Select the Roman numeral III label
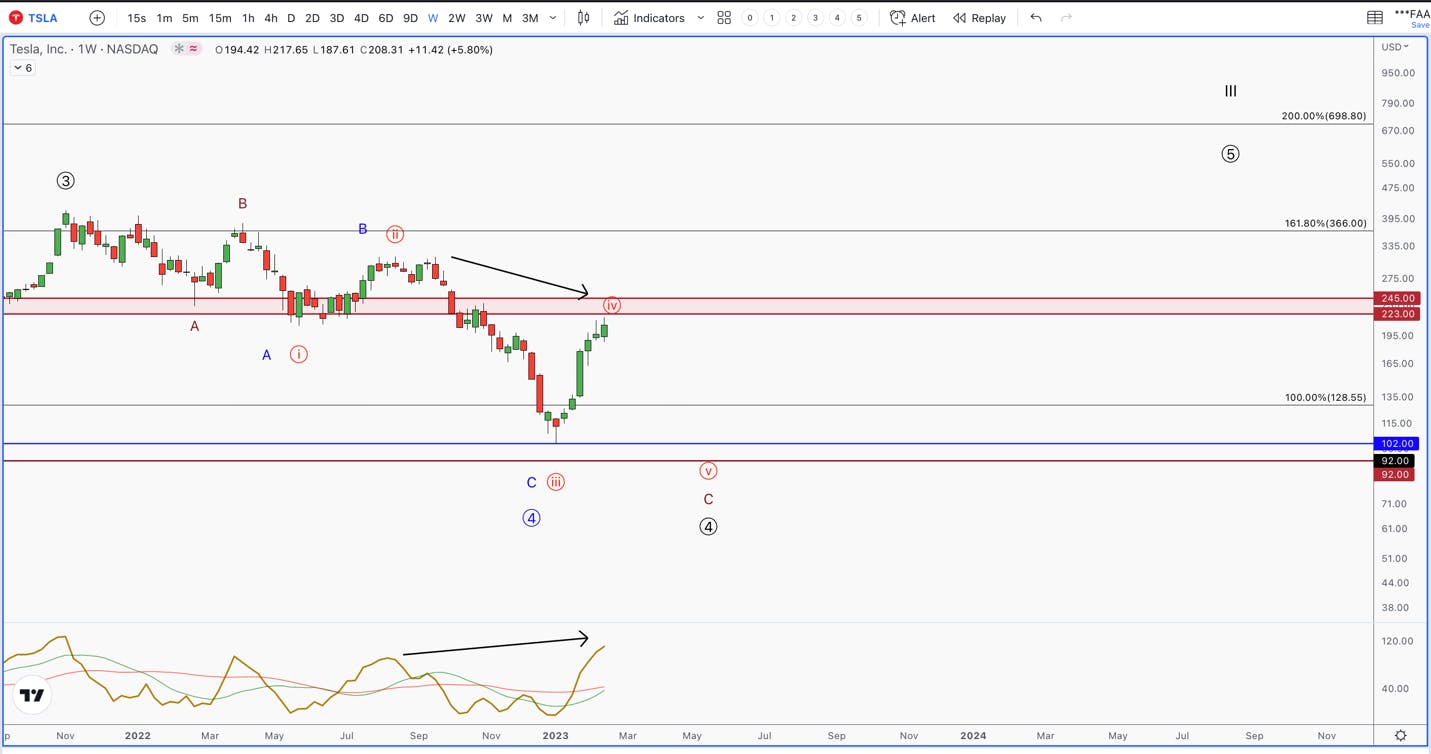1431x754 pixels. [x=1231, y=91]
